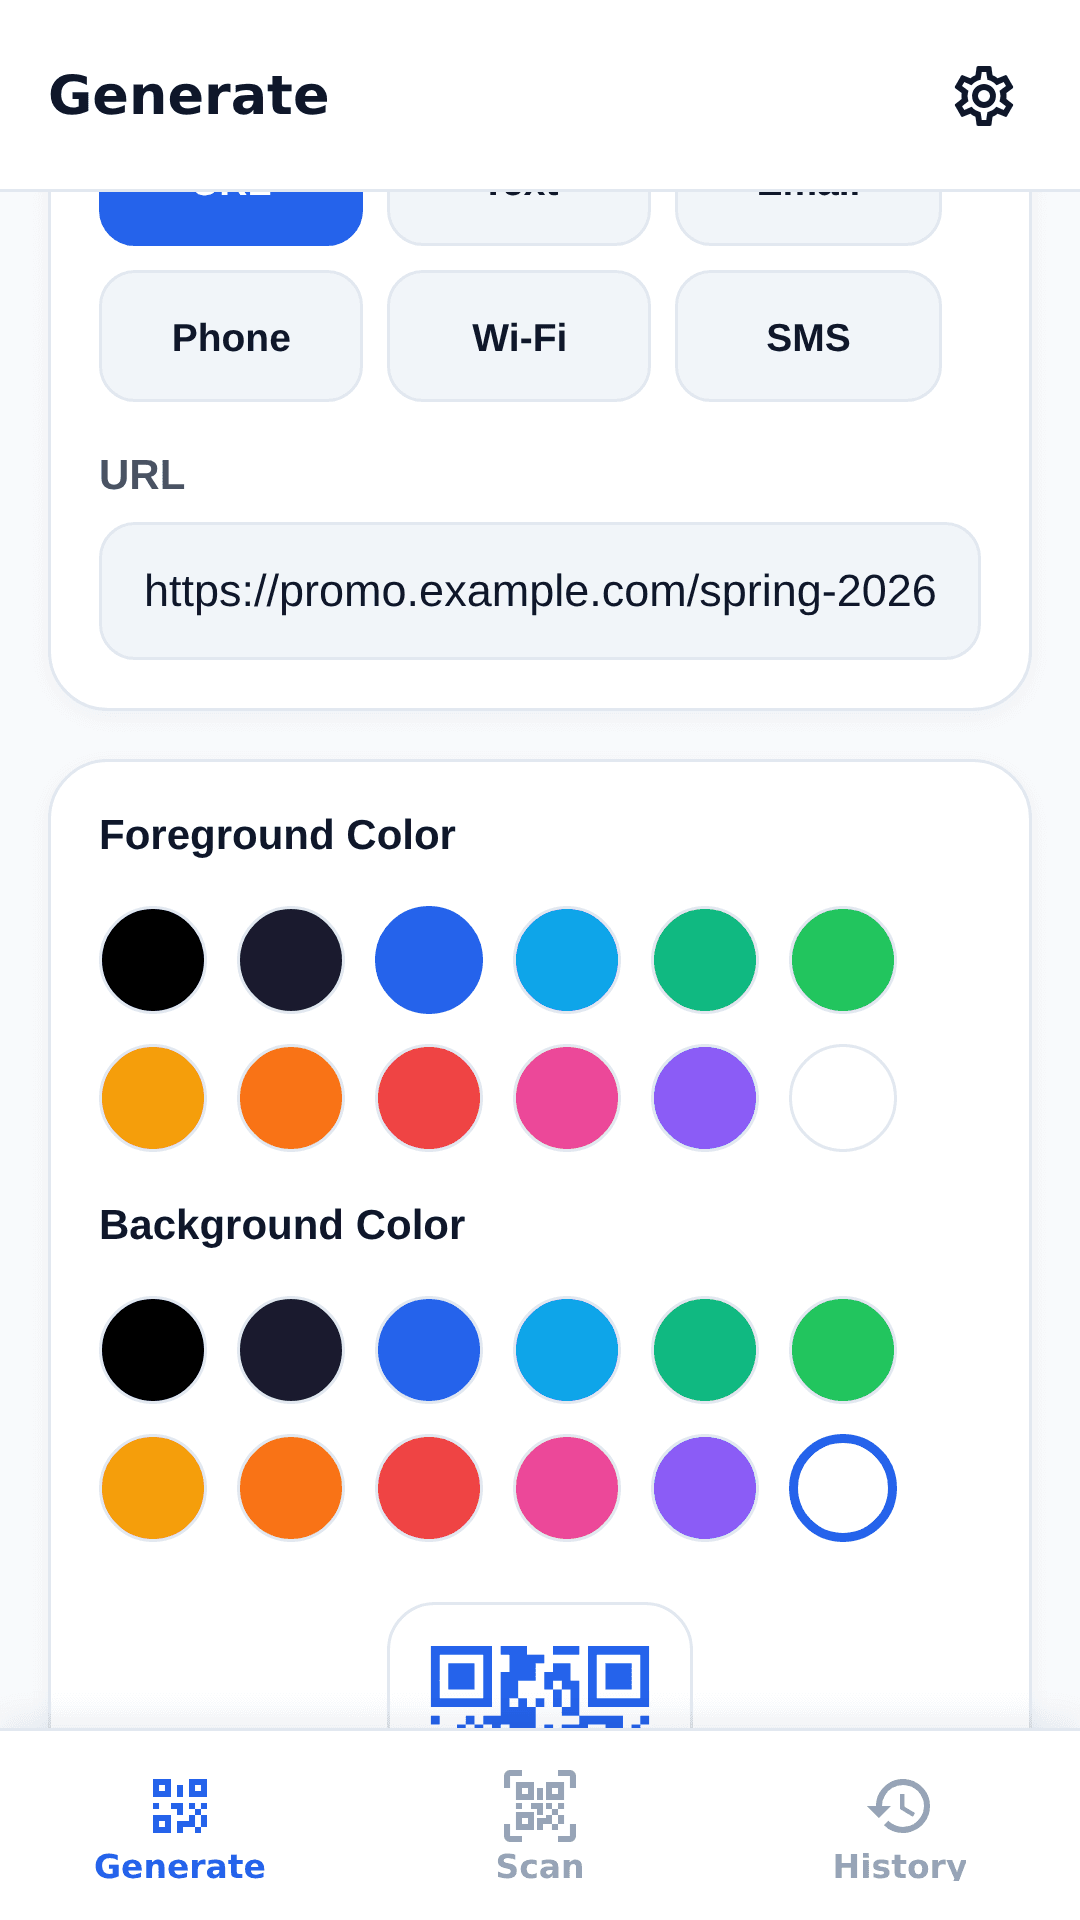The image size is (1080, 1920).
Task: Choose teal green foreground color swatch
Action: coord(705,960)
